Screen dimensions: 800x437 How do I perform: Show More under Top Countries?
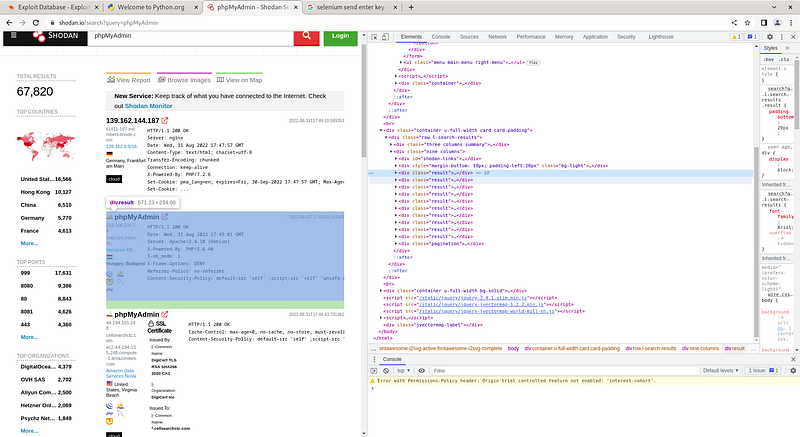pyautogui.click(x=29, y=243)
